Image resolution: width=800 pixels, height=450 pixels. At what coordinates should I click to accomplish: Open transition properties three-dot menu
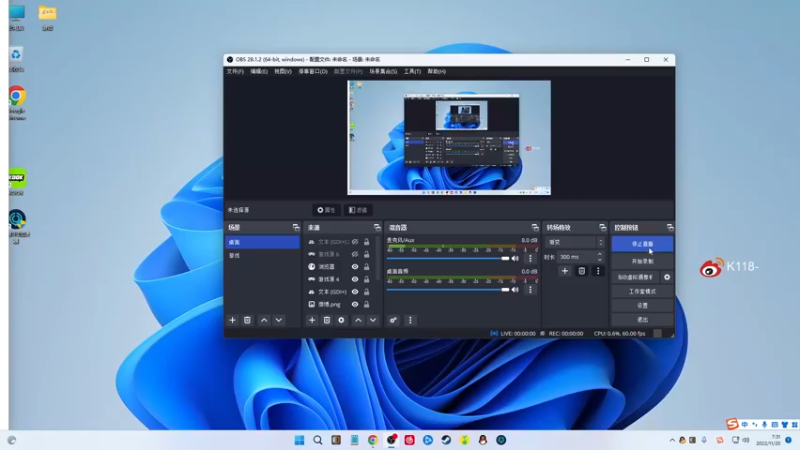pos(598,271)
